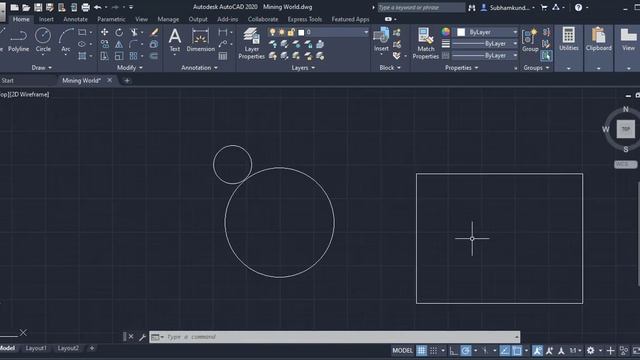Select the Mirror tool in Modify panel
640x360 pixels.
tap(119, 44)
